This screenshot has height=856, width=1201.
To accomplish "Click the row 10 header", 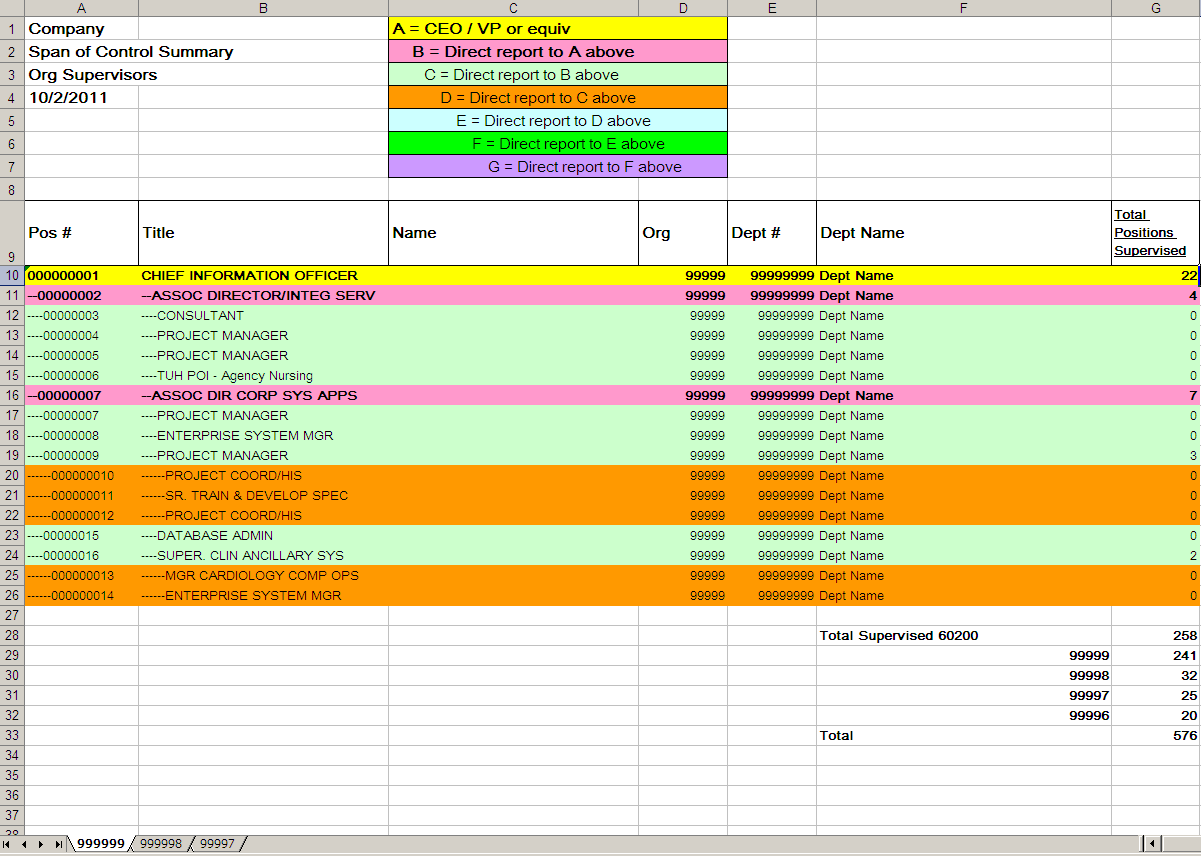I will [13, 275].
